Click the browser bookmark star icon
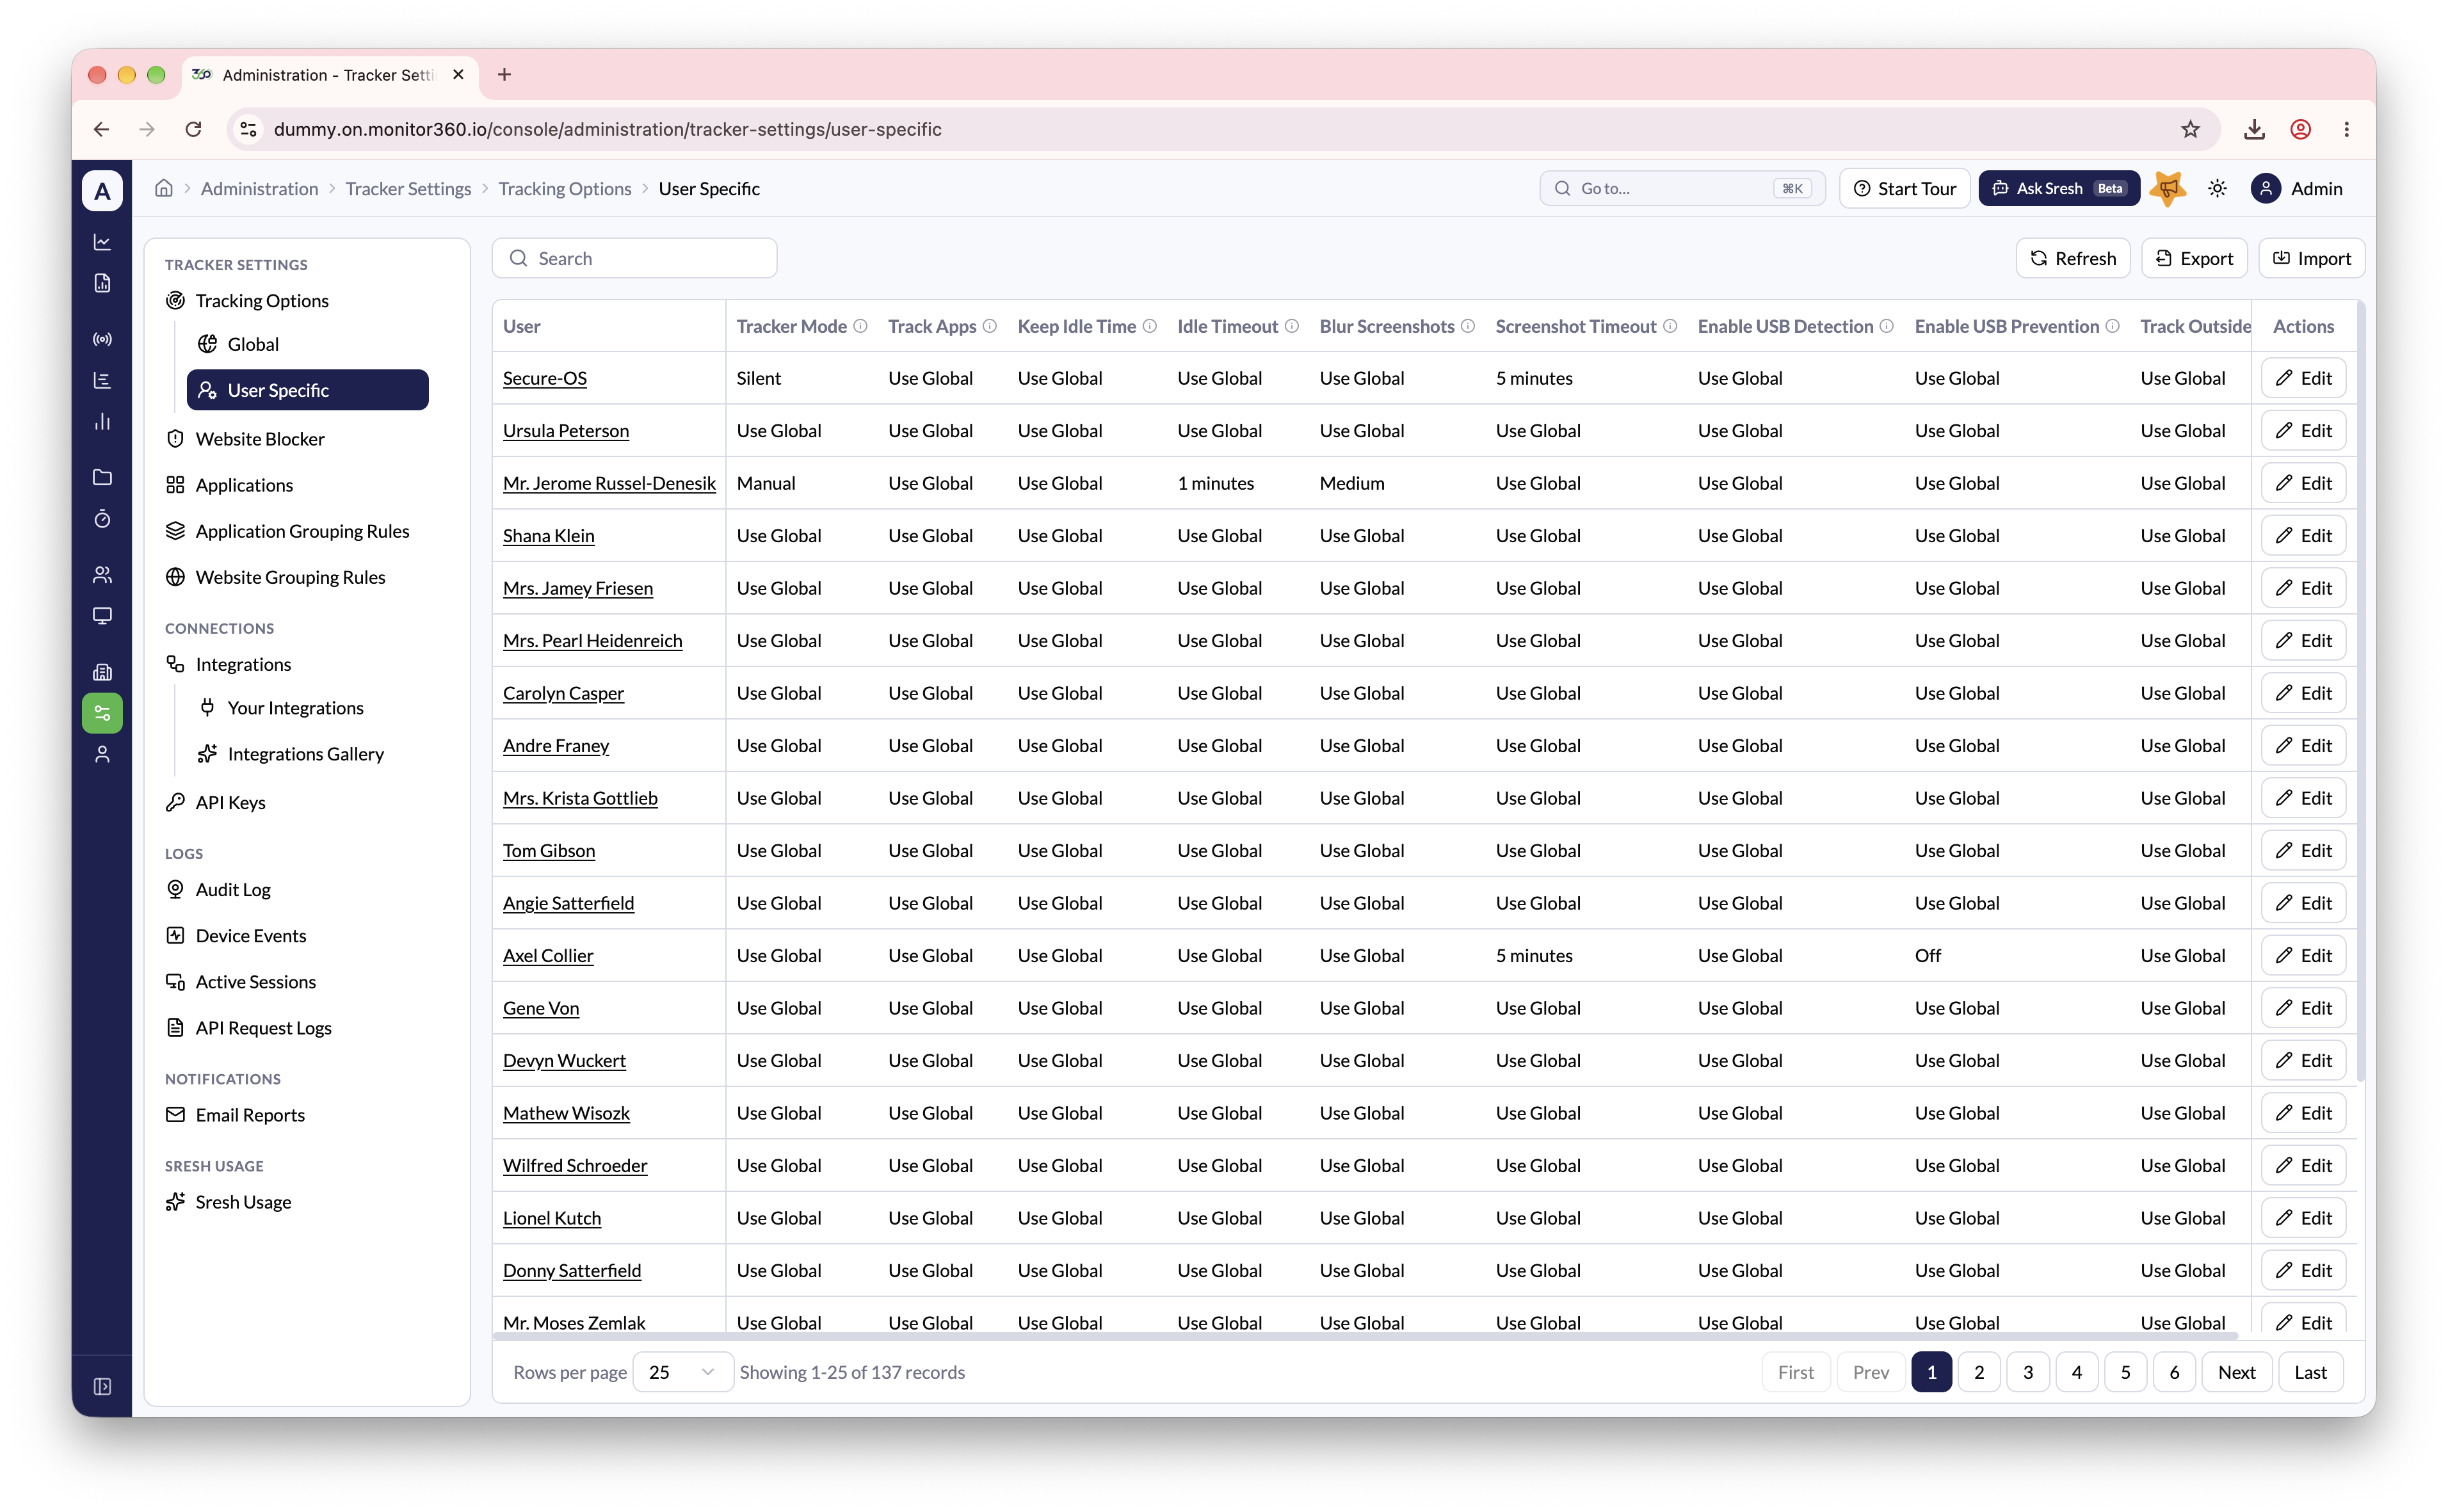Viewport: 2448px width, 1512px height. (x=2190, y=129)
